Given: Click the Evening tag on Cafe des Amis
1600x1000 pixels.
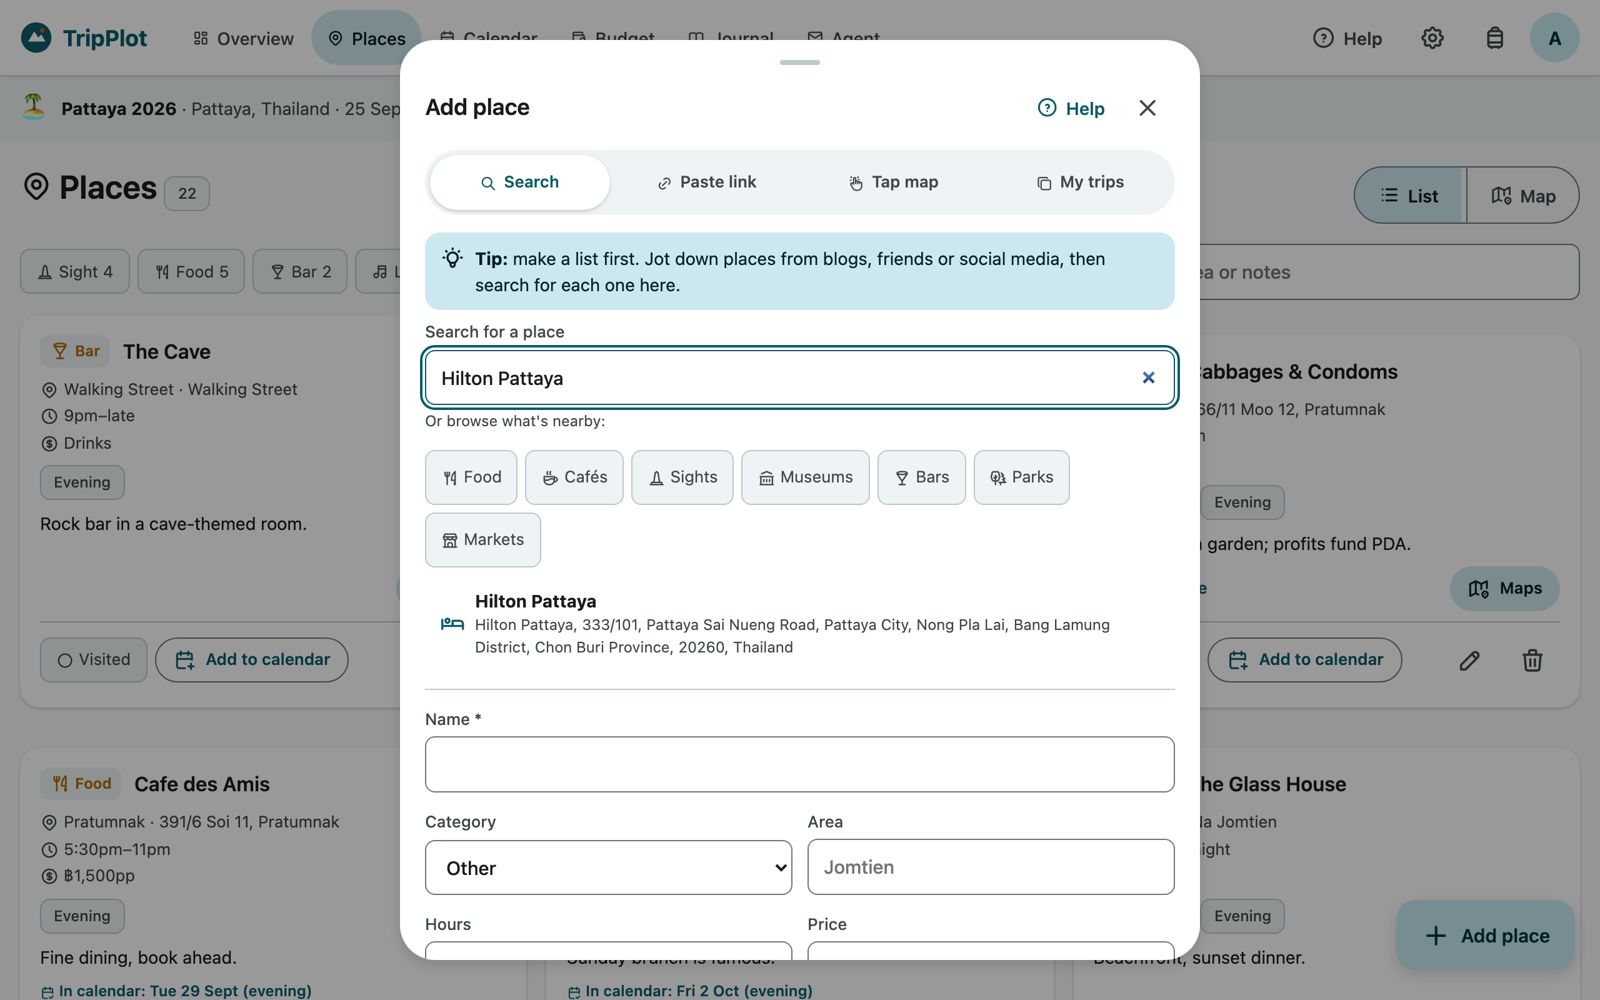Looking at the screenshot, I should (x=82, y=916).
